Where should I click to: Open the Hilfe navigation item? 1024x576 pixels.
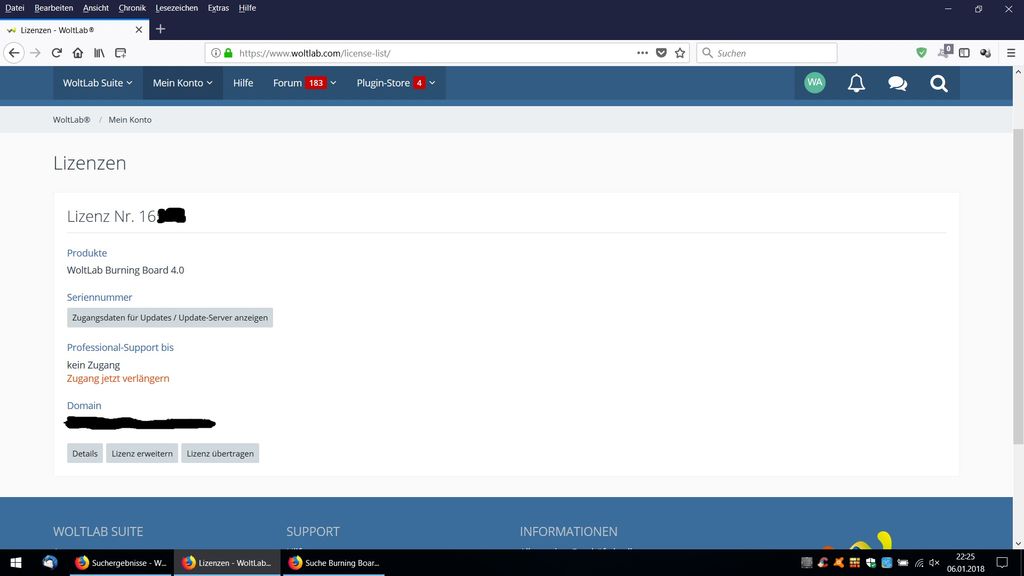pos(243,83)
